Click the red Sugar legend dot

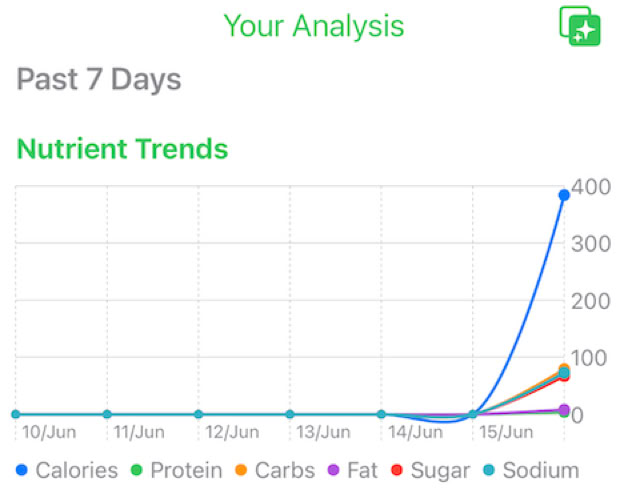[396, 470]
